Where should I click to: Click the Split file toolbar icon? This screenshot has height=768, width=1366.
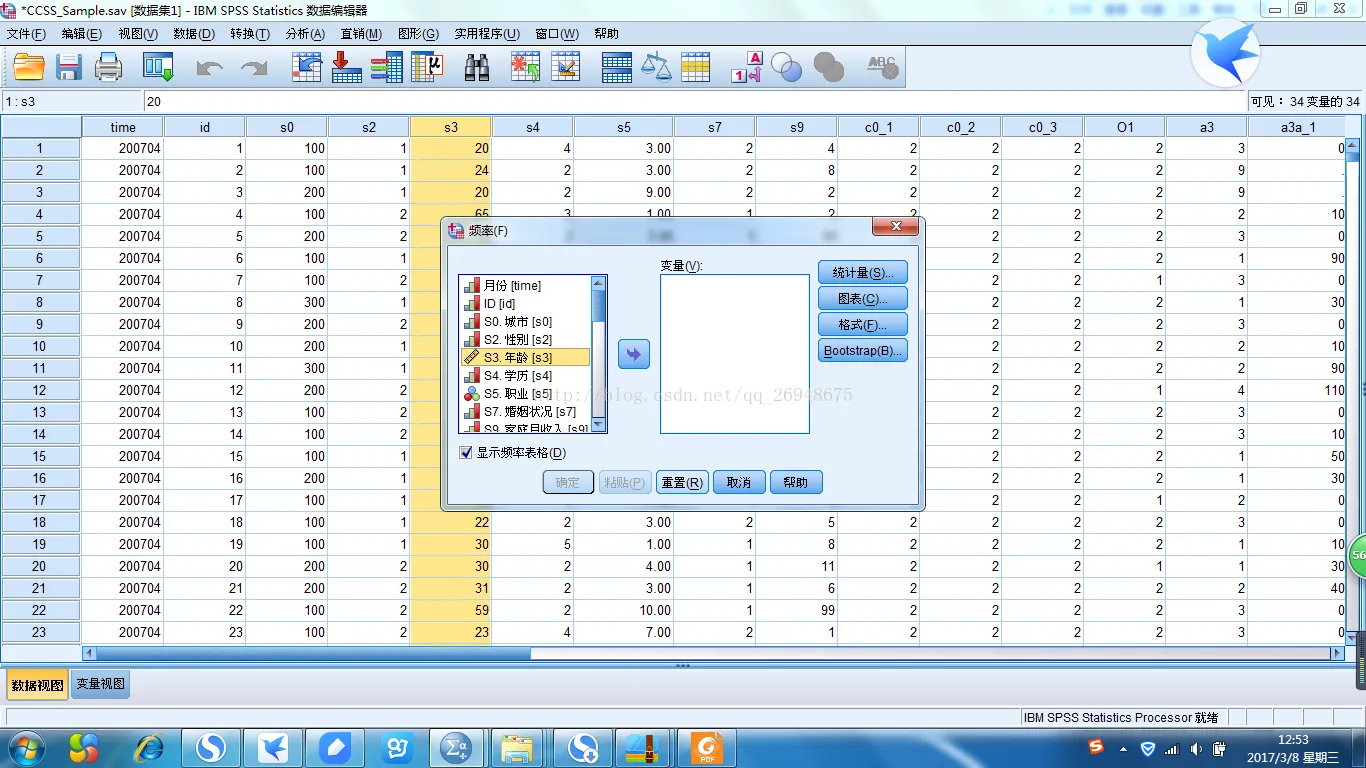click(616, 67)
